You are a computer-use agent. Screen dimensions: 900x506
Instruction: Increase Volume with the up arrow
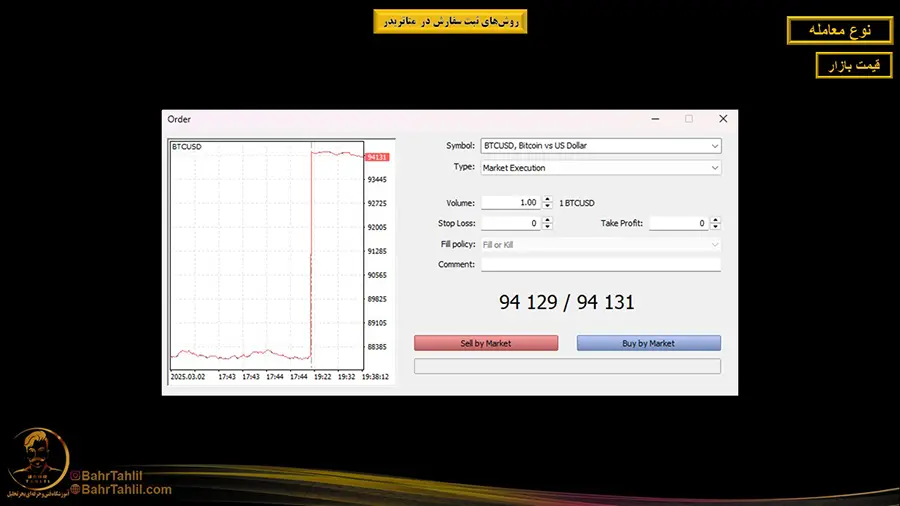[547, 200]
